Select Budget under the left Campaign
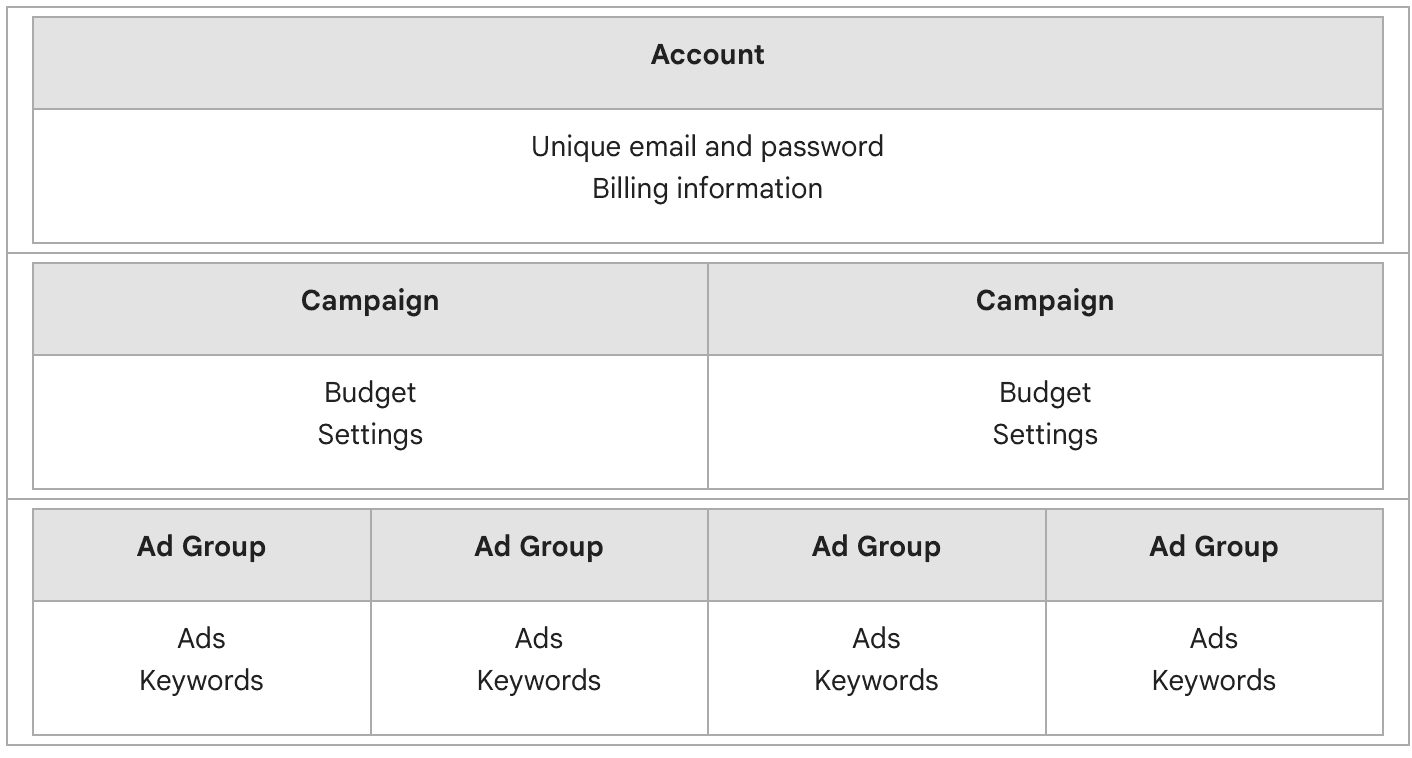1412x758 pixels. coord(370,393)
